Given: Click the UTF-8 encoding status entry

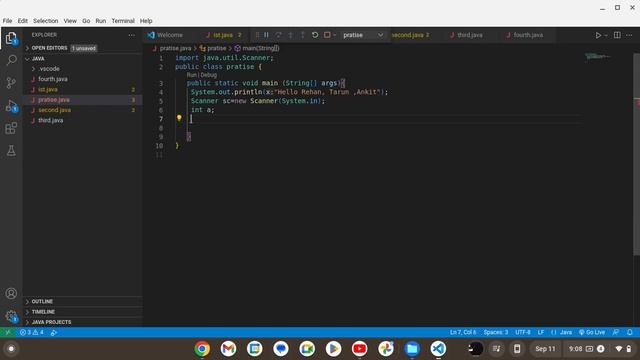Looking at the screenshot, I should [522, 332].
